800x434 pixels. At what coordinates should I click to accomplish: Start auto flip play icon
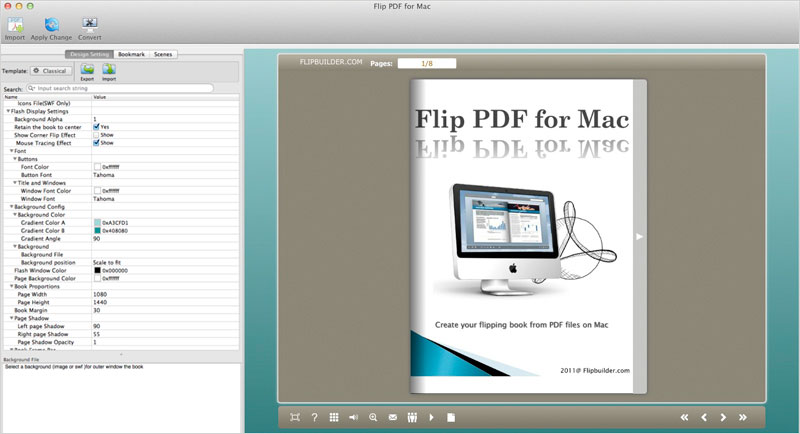432,417
